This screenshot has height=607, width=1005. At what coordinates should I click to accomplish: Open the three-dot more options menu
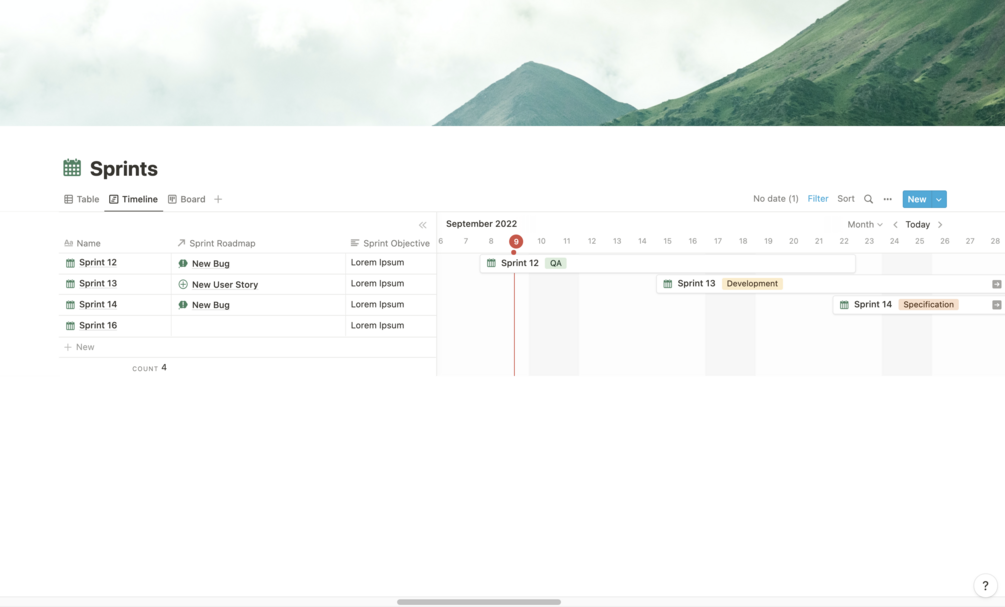(888, 199)
